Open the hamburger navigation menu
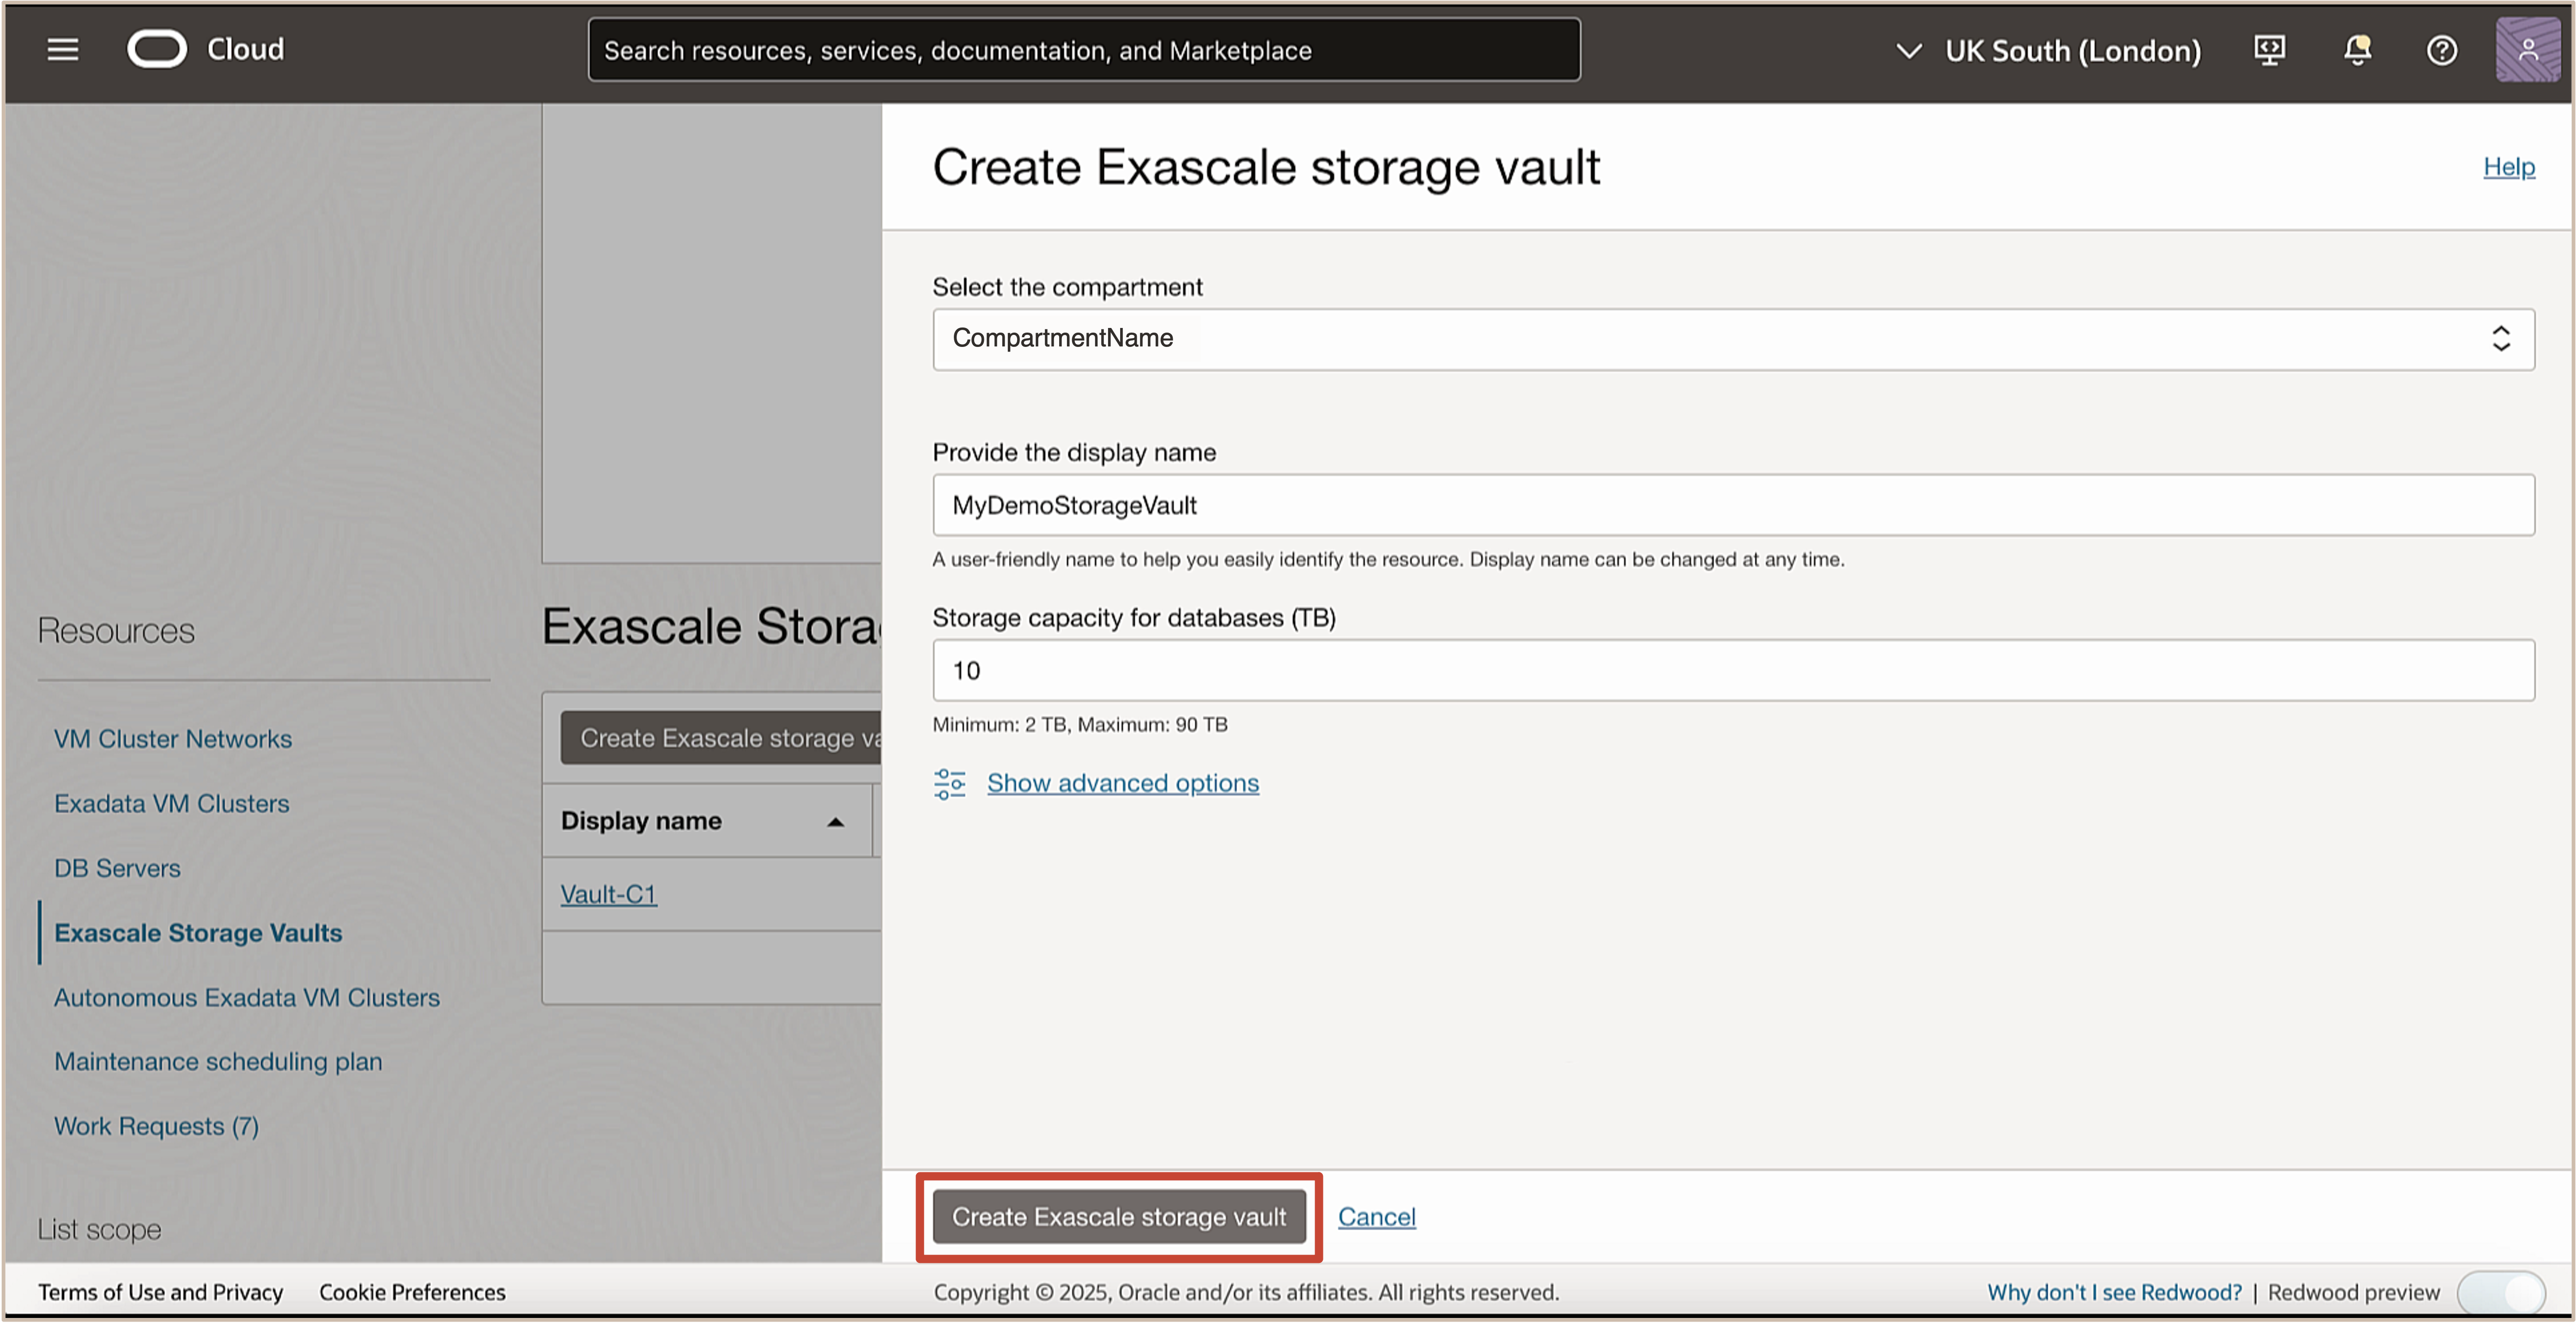 [62, 49]
